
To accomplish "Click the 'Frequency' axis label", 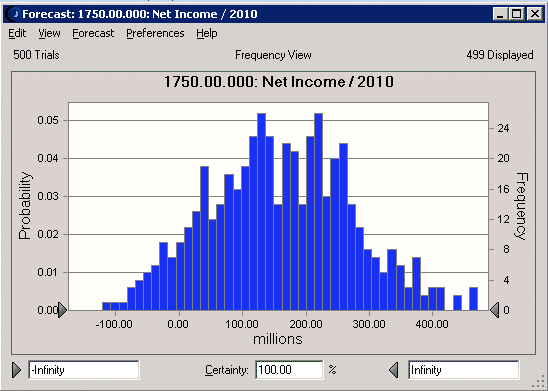I will coord(521,206).
